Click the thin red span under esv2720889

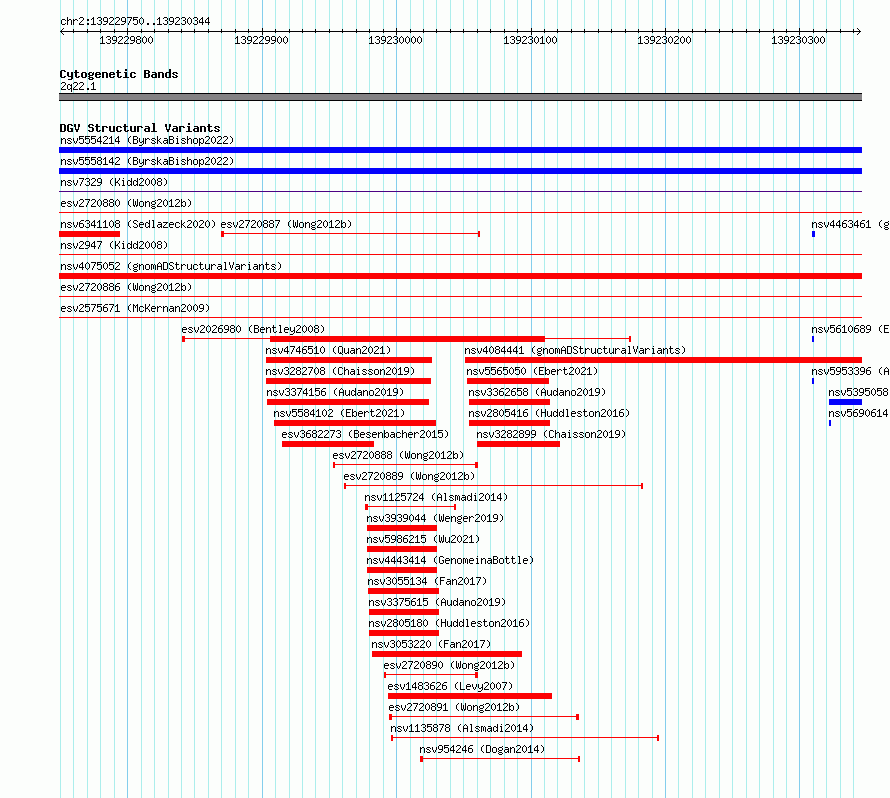point(493,486)
